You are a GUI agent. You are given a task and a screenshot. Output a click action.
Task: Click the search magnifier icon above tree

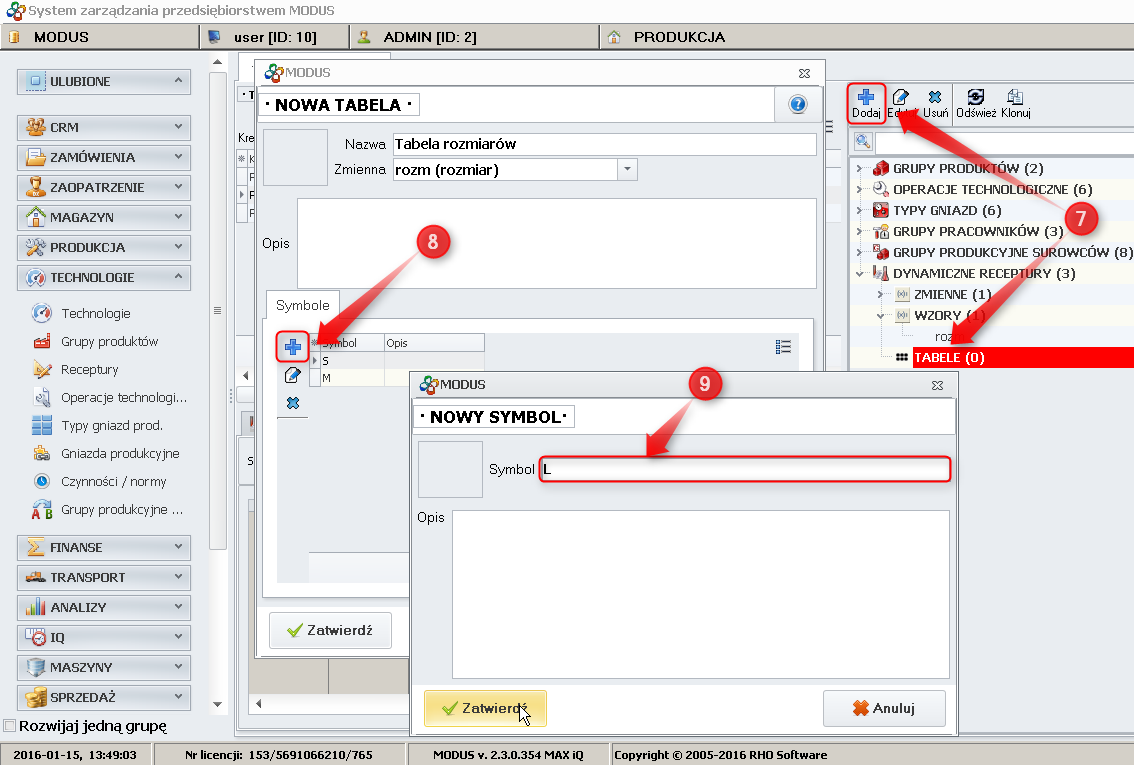point(863,142)
